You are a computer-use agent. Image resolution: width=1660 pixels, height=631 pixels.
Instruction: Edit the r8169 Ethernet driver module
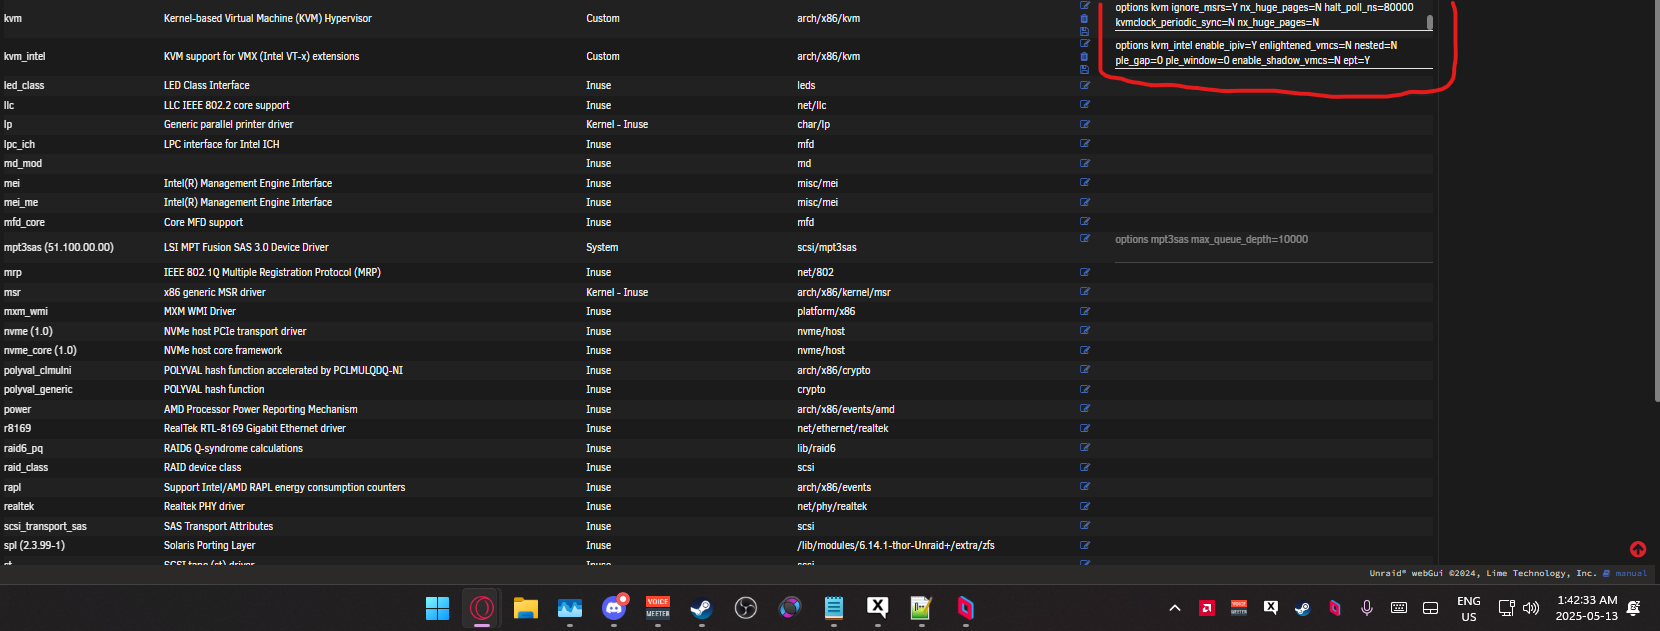click(1085, 428)
